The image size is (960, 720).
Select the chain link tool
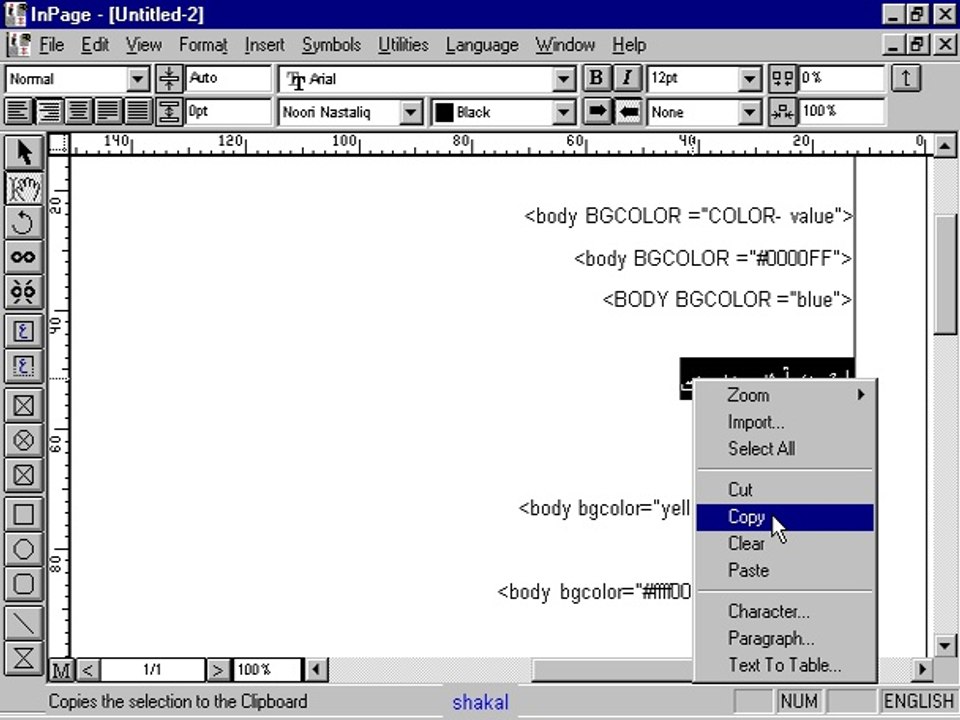23,257
